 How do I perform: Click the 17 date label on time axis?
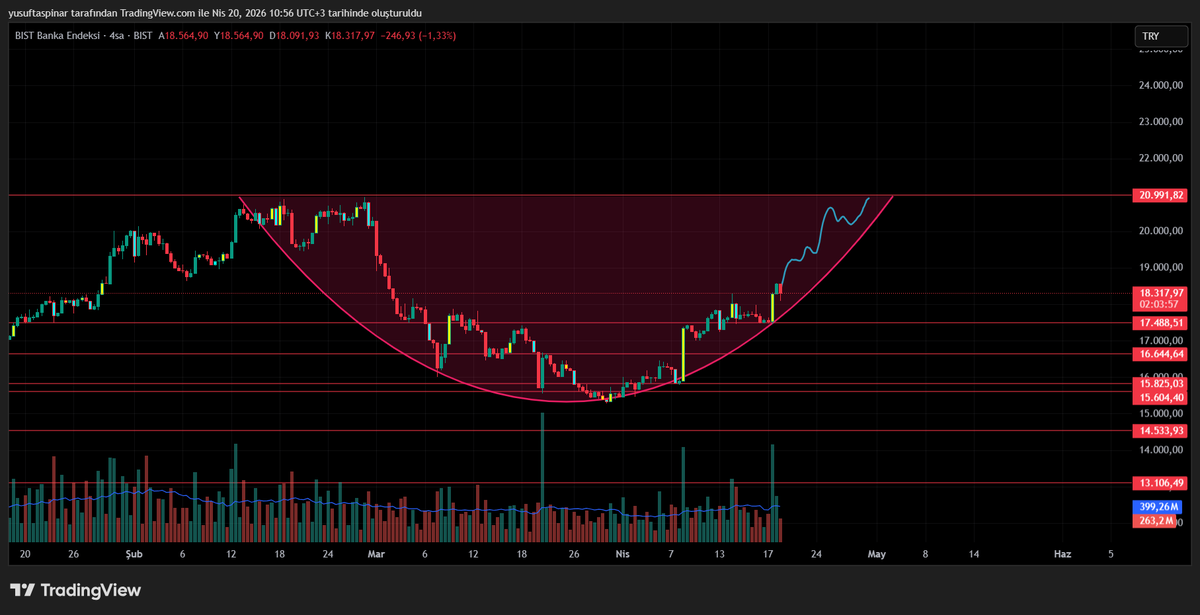click(x=768, y=553)
